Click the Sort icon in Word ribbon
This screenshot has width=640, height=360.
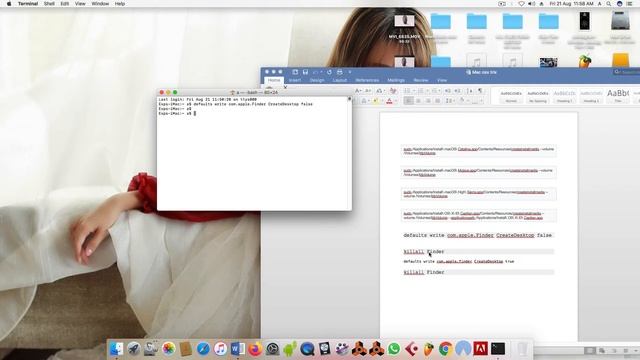(x=469, y=91)
